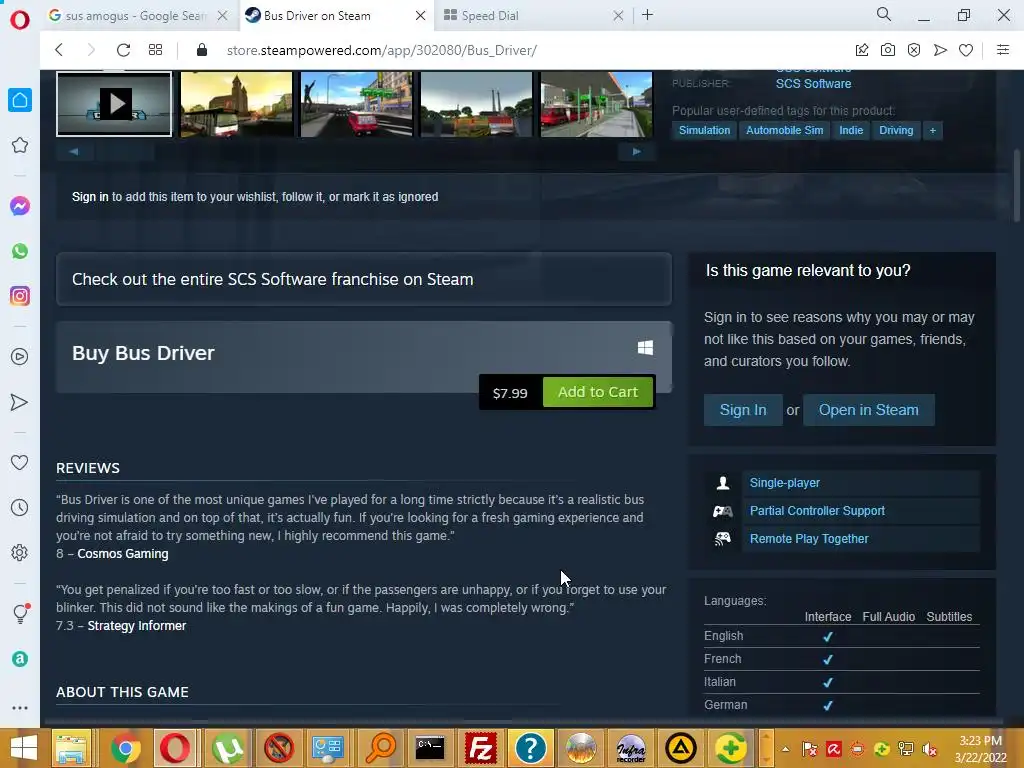This screenshot has width=1024, height=768.
Task: Click the search tabs magnifier icon
Action: 884,14
